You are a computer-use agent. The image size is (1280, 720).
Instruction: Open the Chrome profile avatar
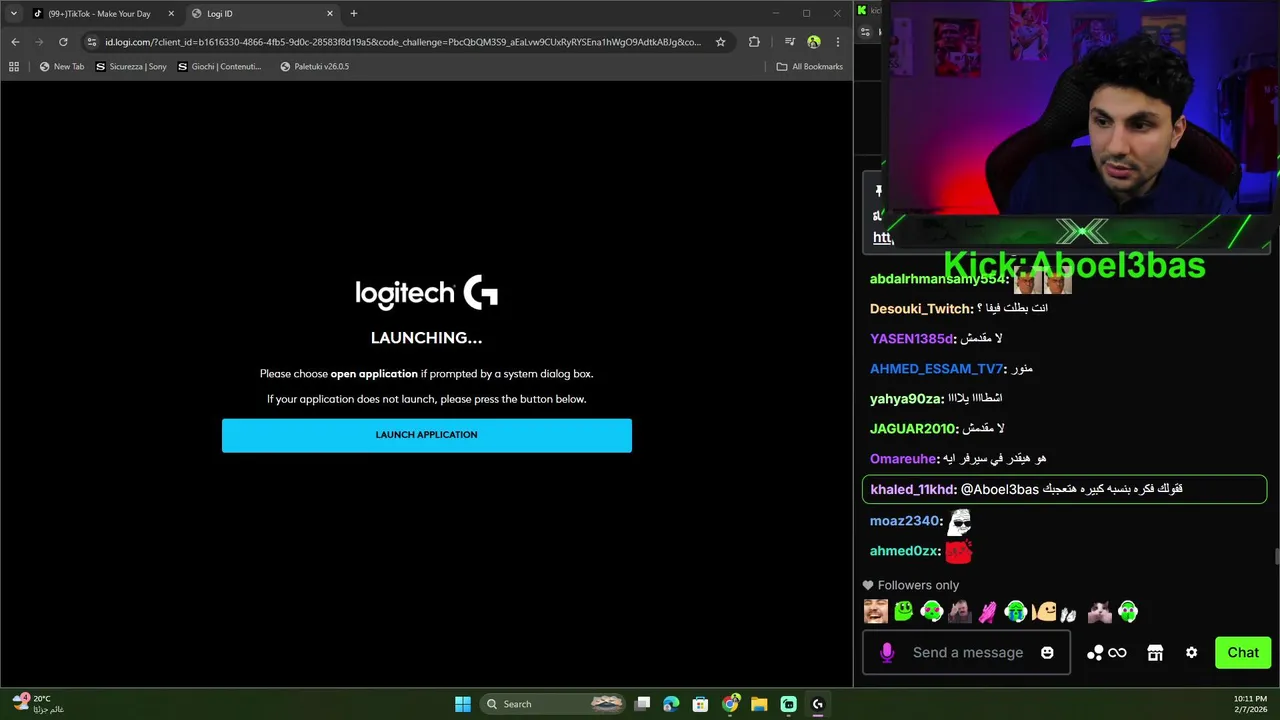pos(814,42)
